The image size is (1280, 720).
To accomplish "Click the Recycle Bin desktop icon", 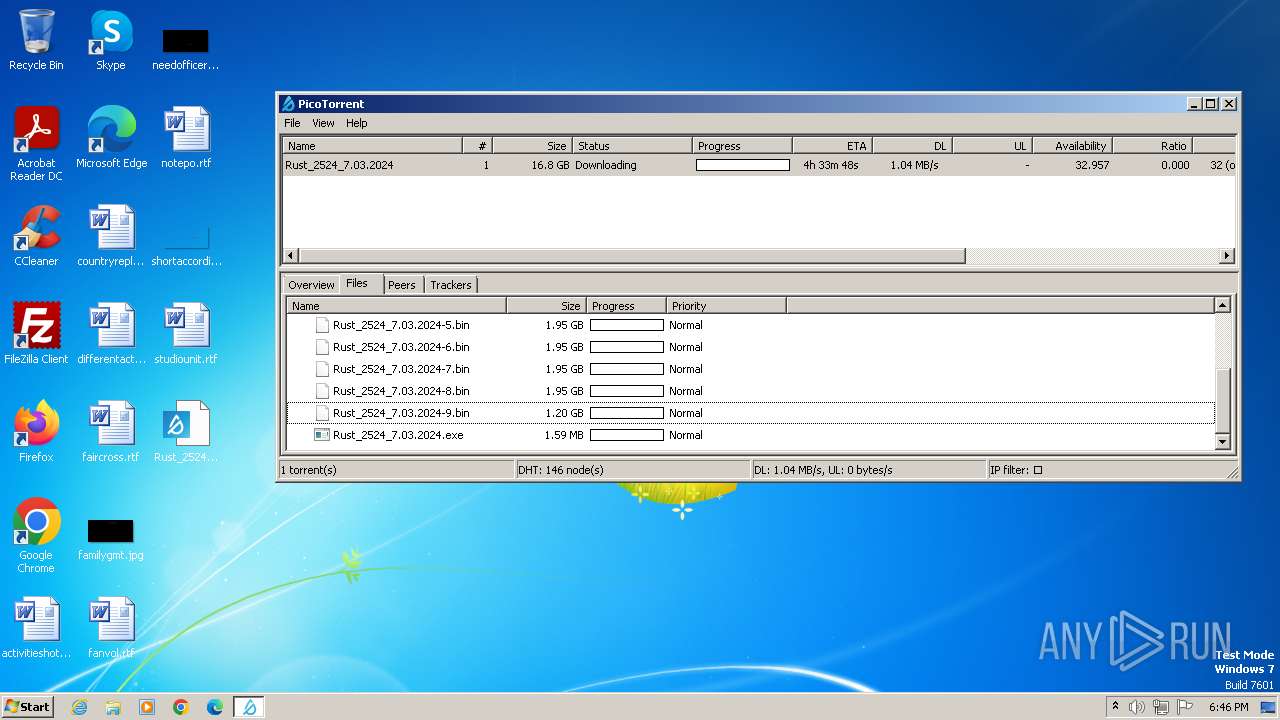I will pos(36,41).
